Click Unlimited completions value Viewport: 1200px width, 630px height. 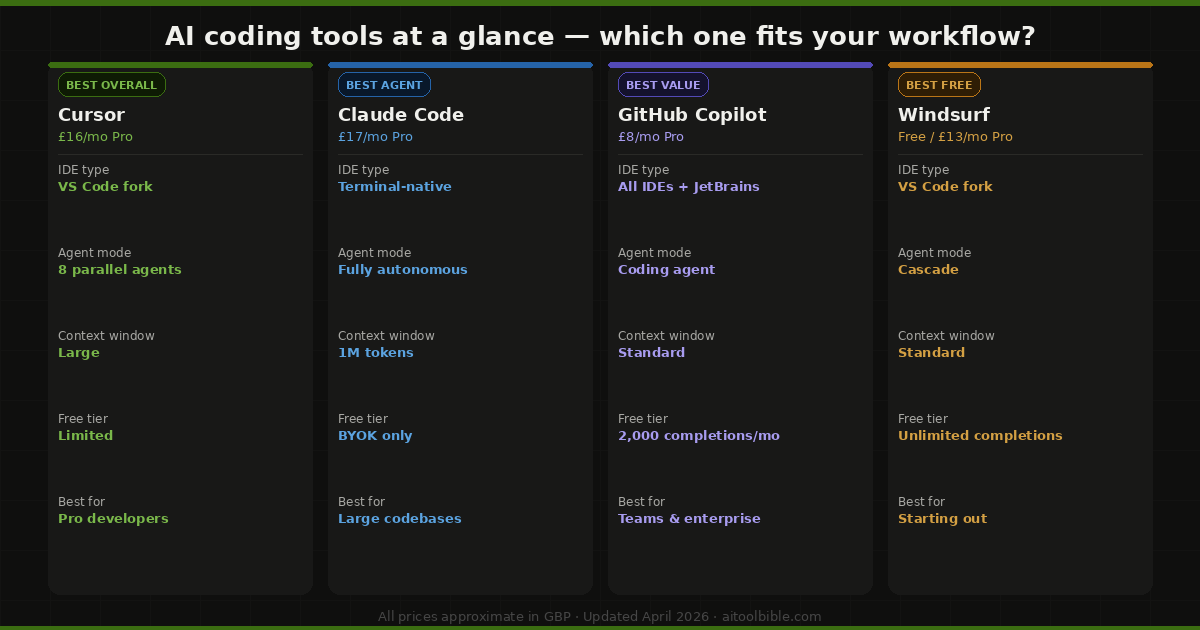pos(980,436)
